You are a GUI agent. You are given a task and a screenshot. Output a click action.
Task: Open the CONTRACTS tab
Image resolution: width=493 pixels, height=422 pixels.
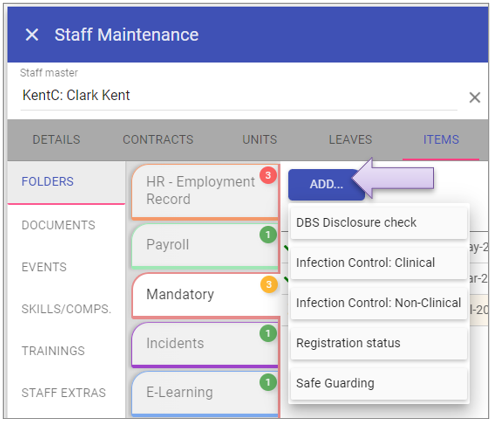[158, 140]
